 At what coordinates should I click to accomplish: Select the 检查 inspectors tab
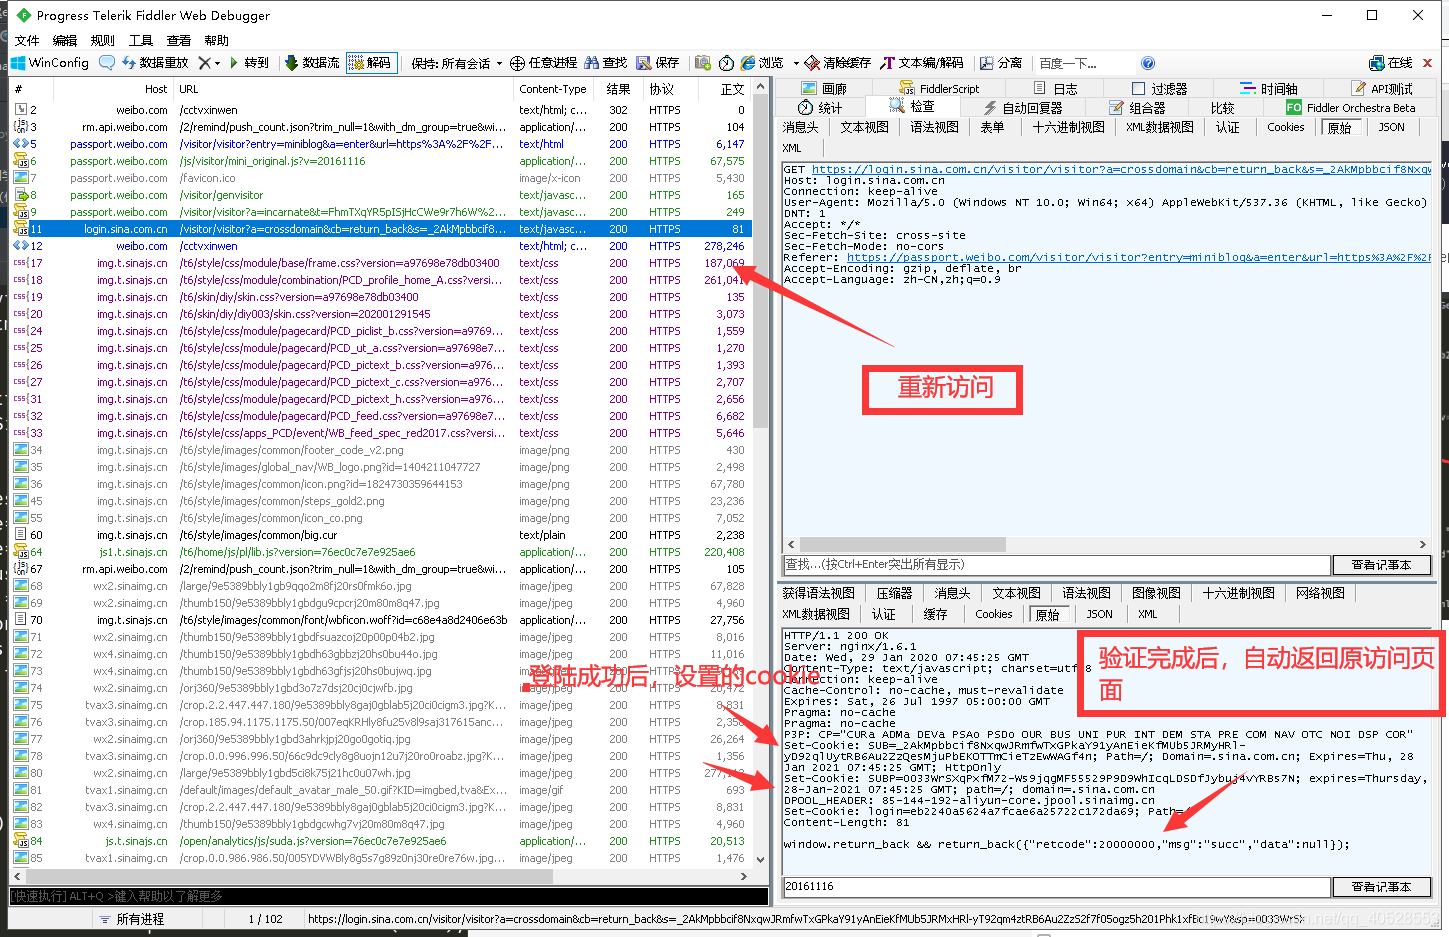pyautogui.click(x=911, y=107)
